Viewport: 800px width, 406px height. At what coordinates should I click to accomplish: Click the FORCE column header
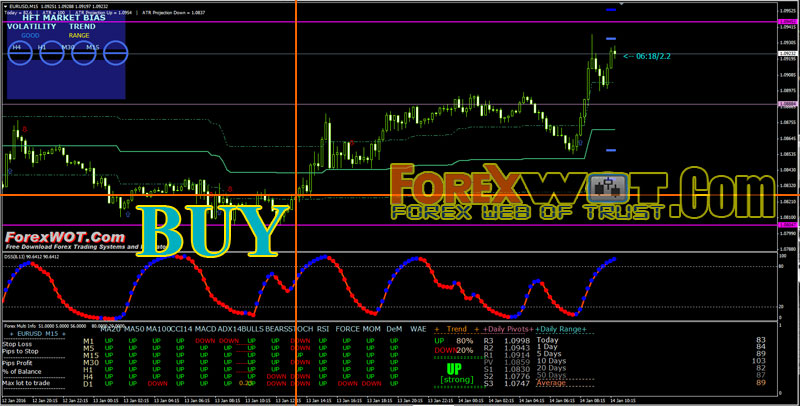(347, 329)
